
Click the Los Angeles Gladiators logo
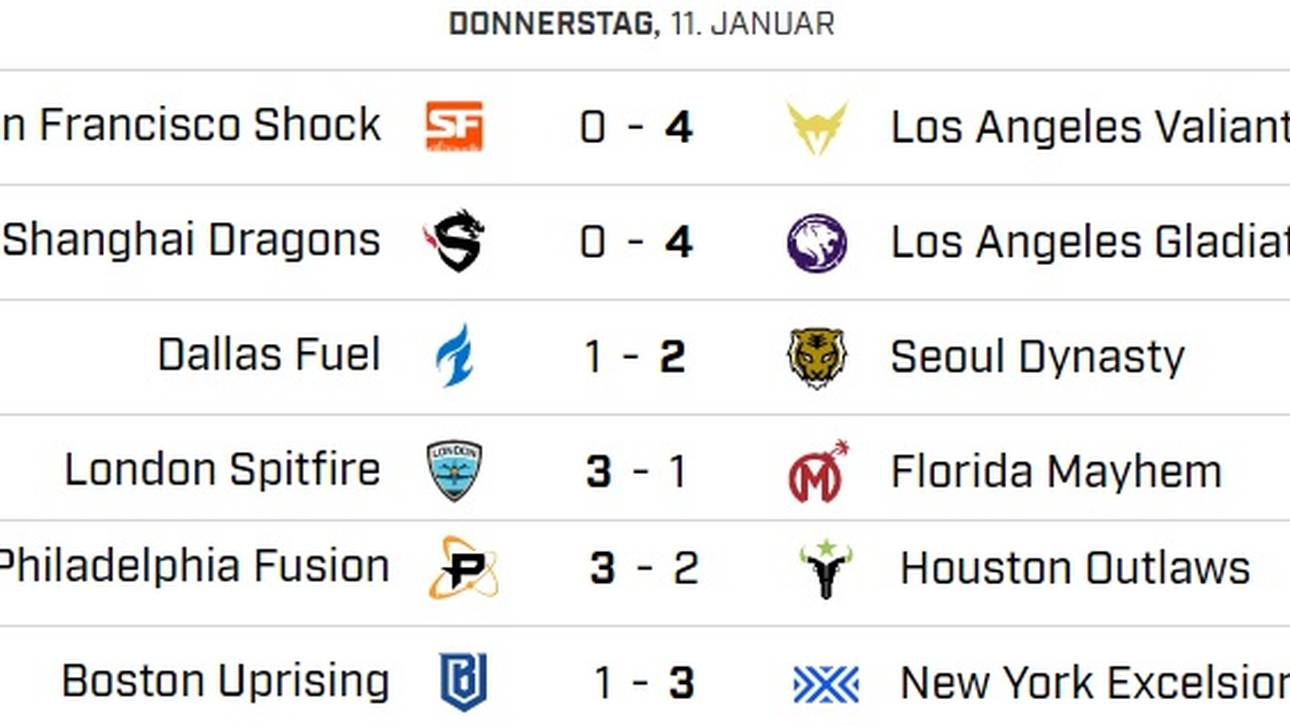(817, 242)
